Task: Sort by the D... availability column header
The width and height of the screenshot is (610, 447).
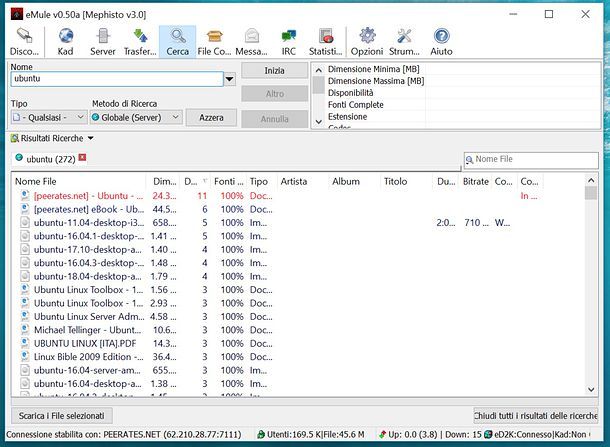Action: coord(195,181)
